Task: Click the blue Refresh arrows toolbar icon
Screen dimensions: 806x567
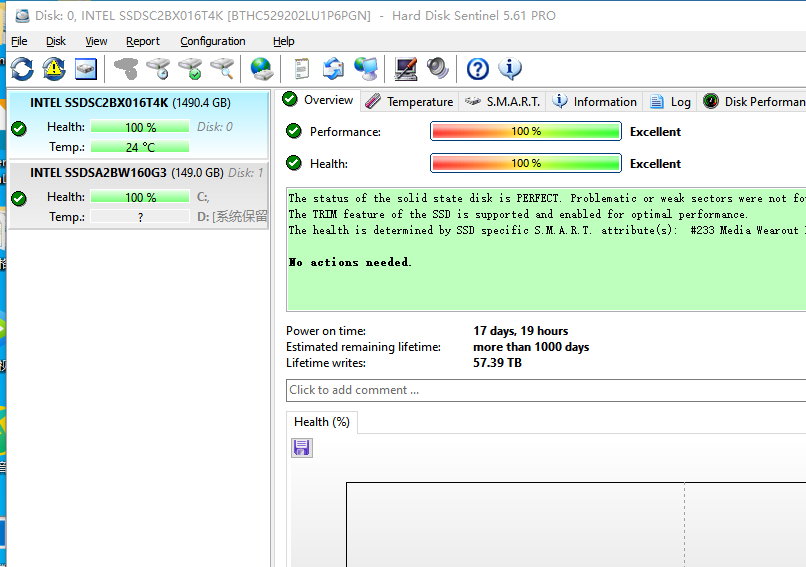Action: click(22, 68)
